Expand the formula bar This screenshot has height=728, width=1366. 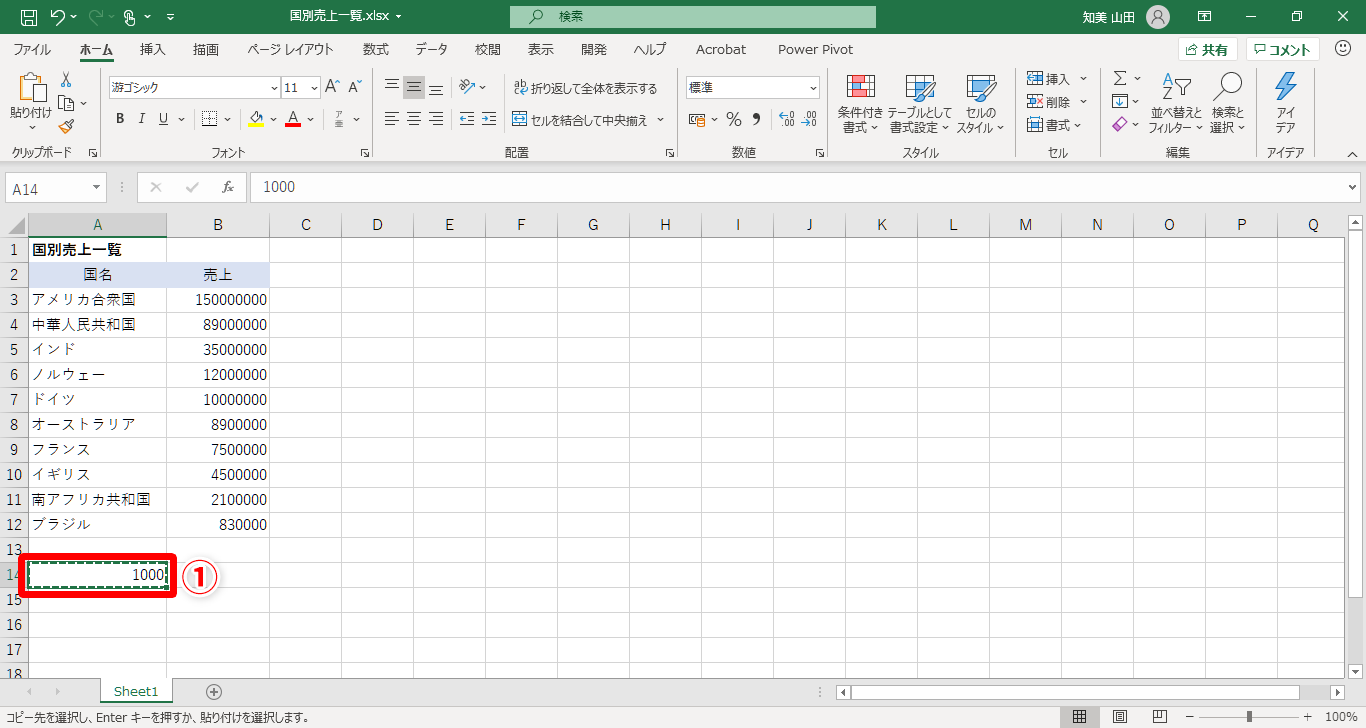[1353, 187]
